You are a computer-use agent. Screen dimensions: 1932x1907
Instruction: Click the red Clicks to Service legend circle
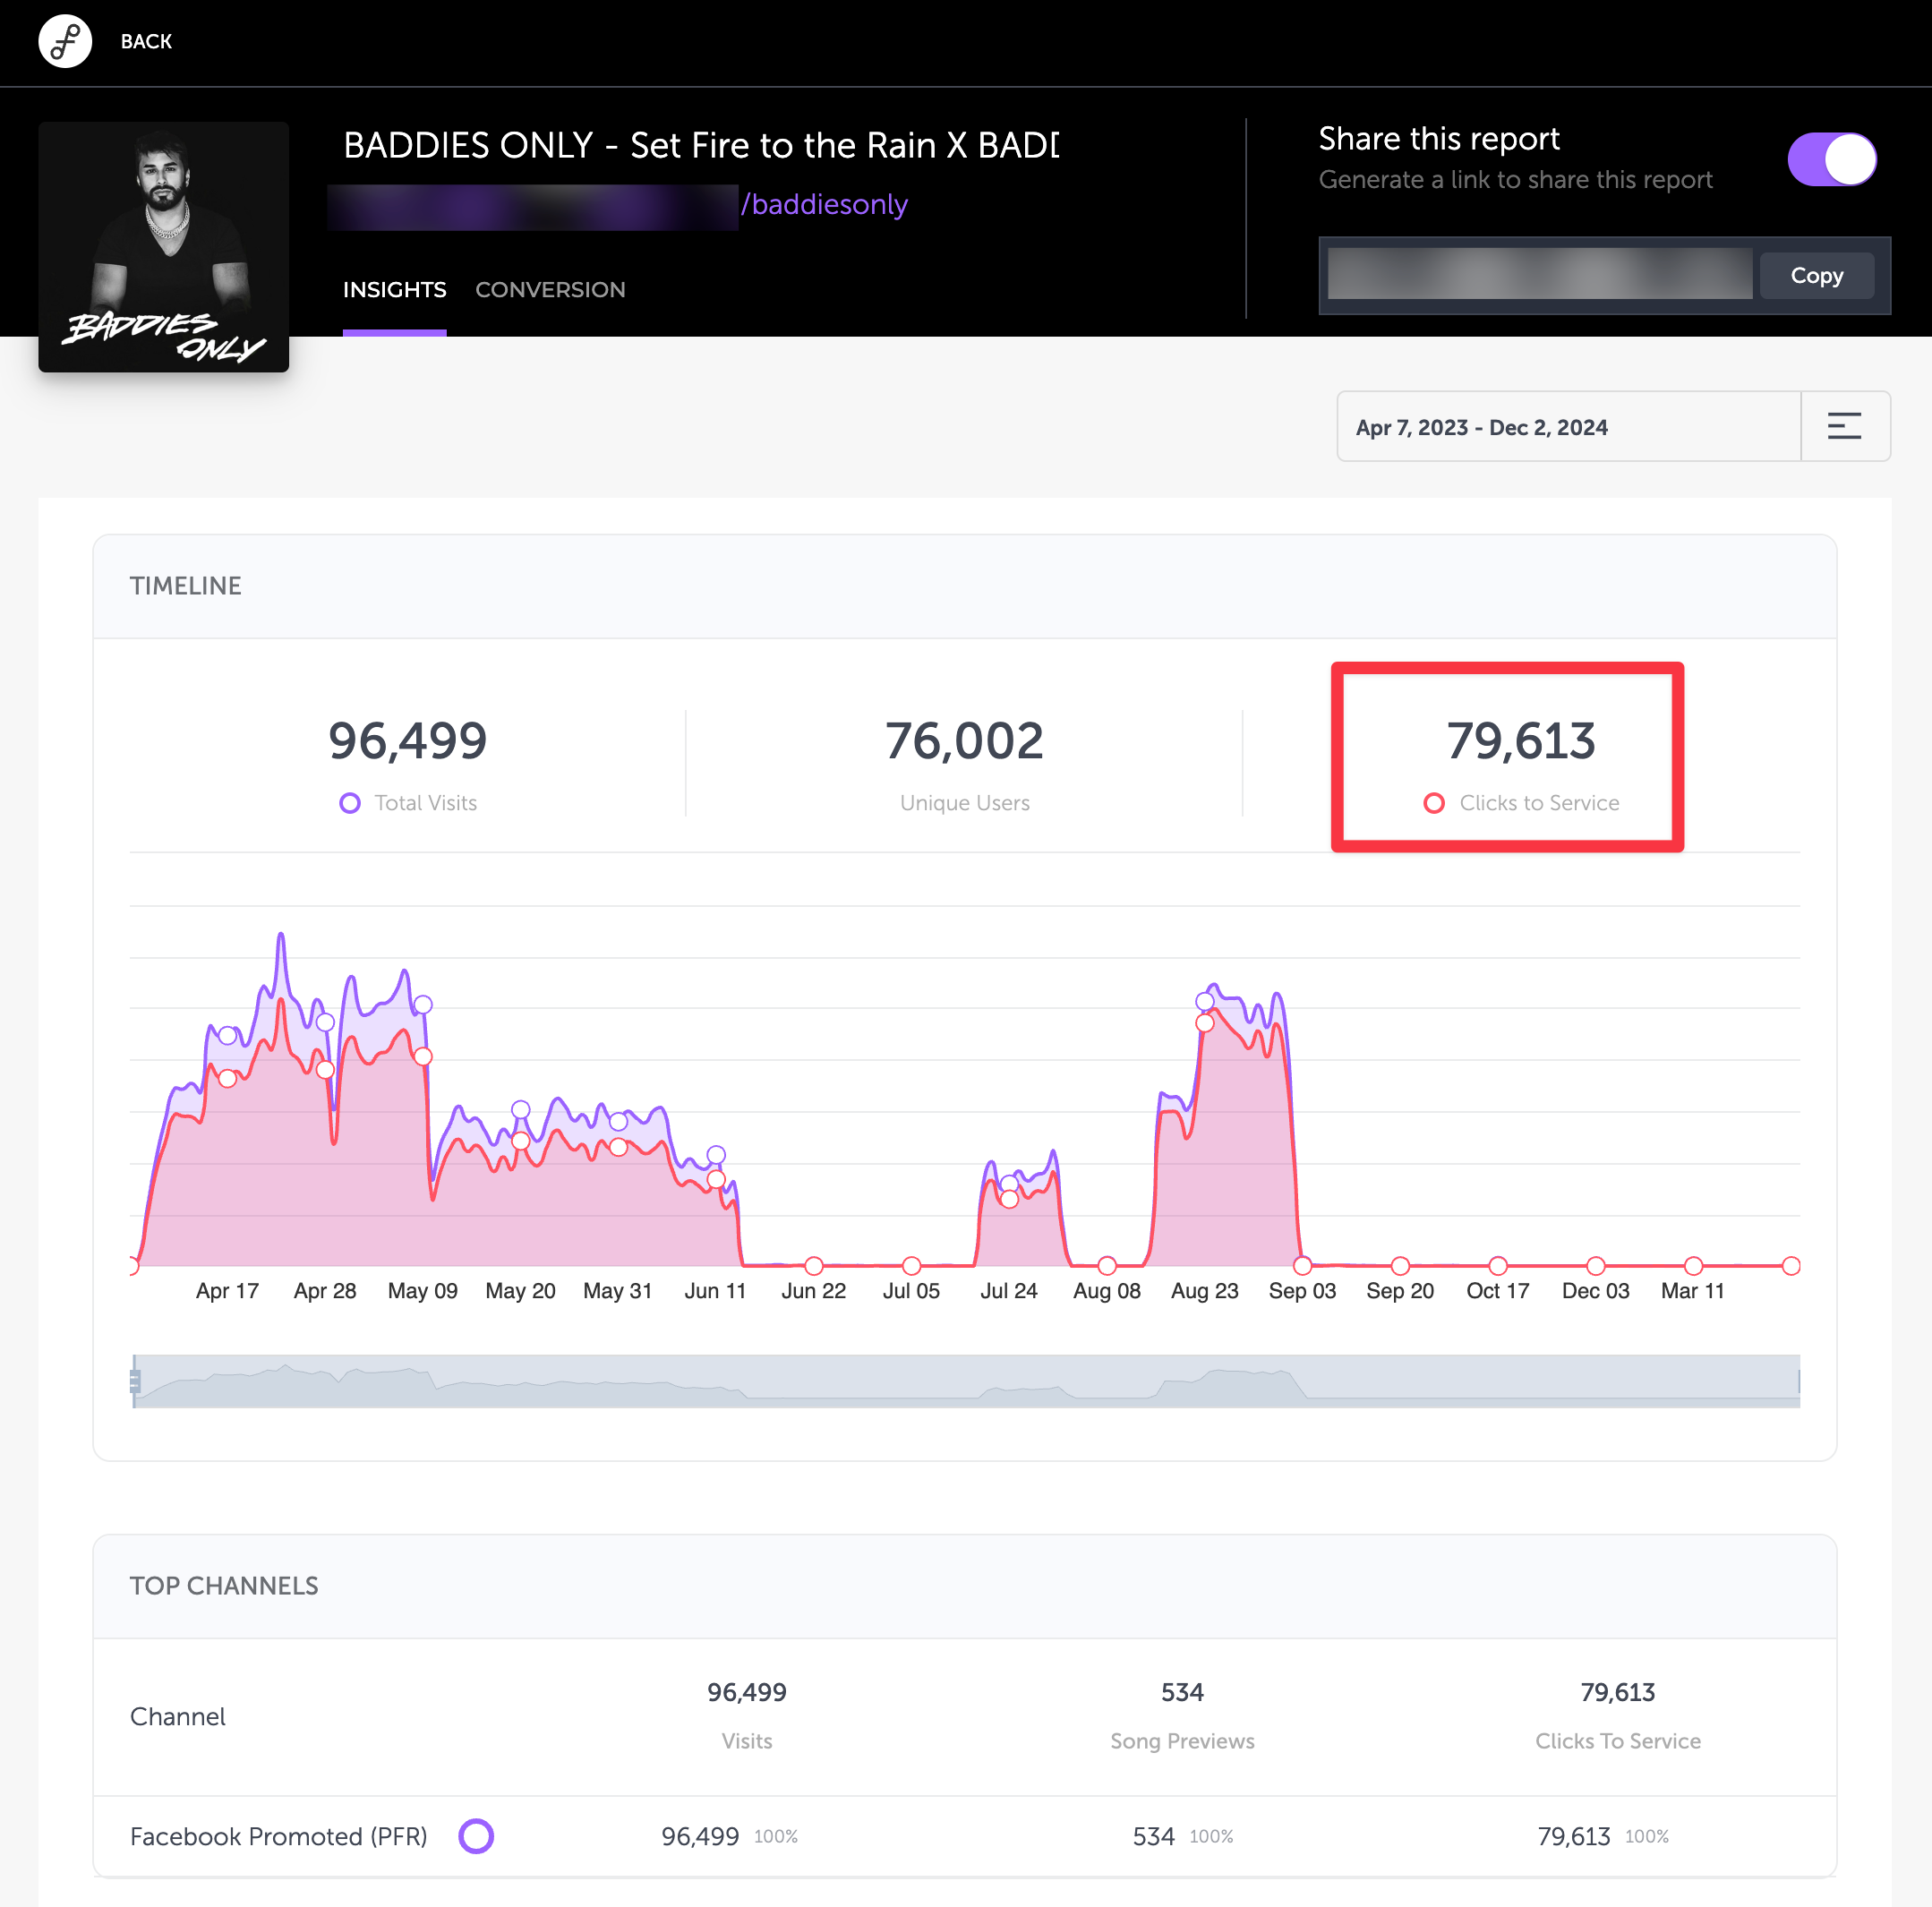[1433, 803]
